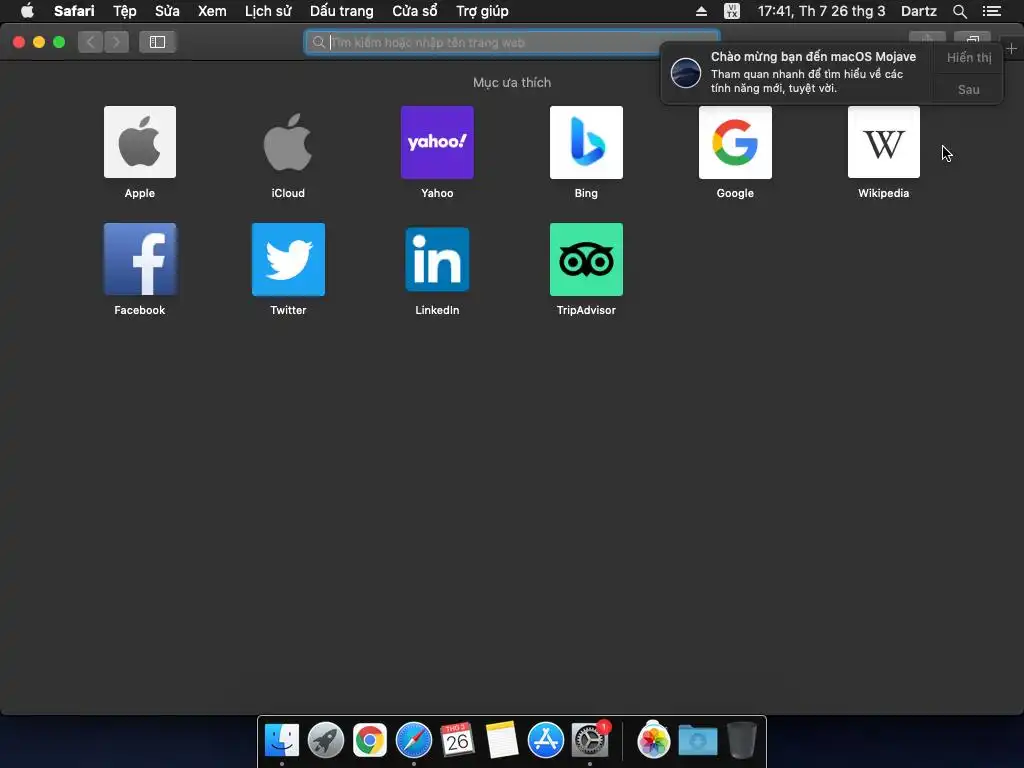
Task: Open the Safari menu
Action: click(74, 11)
